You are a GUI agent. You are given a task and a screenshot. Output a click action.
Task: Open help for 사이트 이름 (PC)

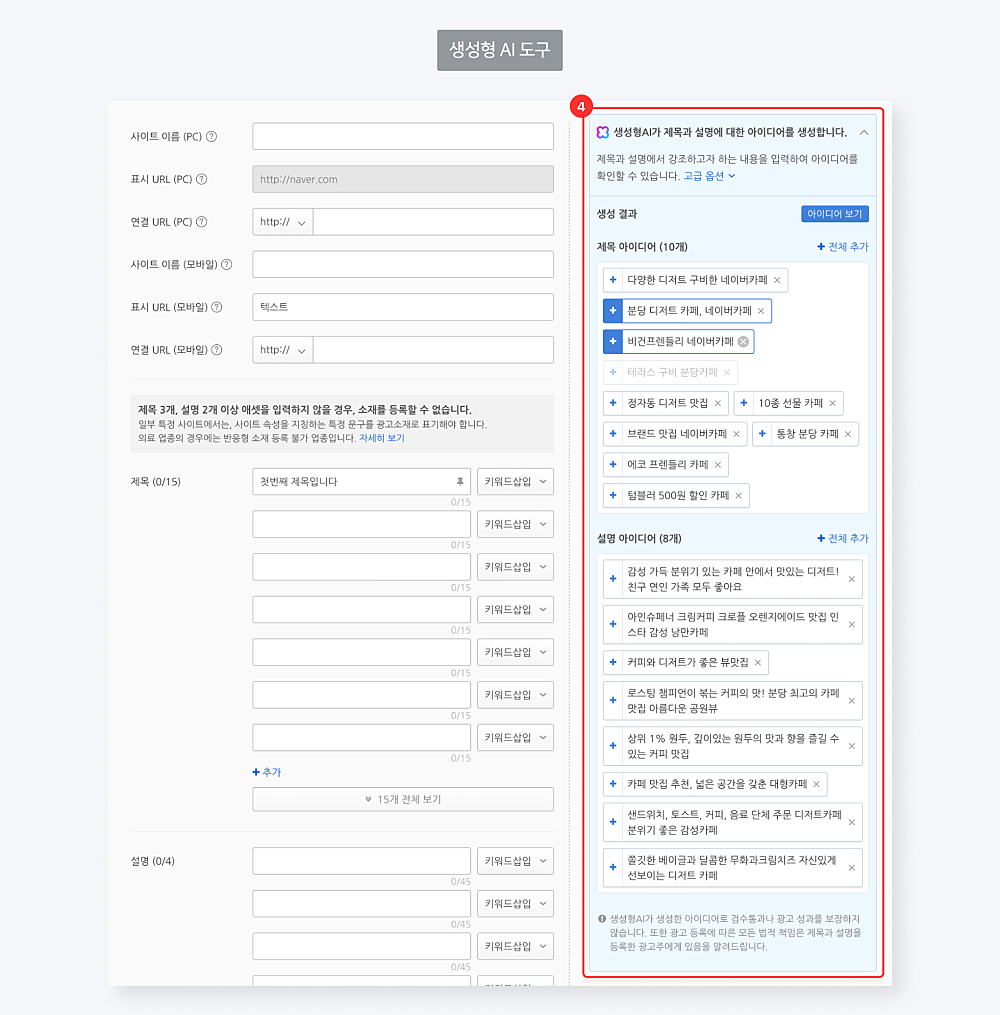click(212, 137)
